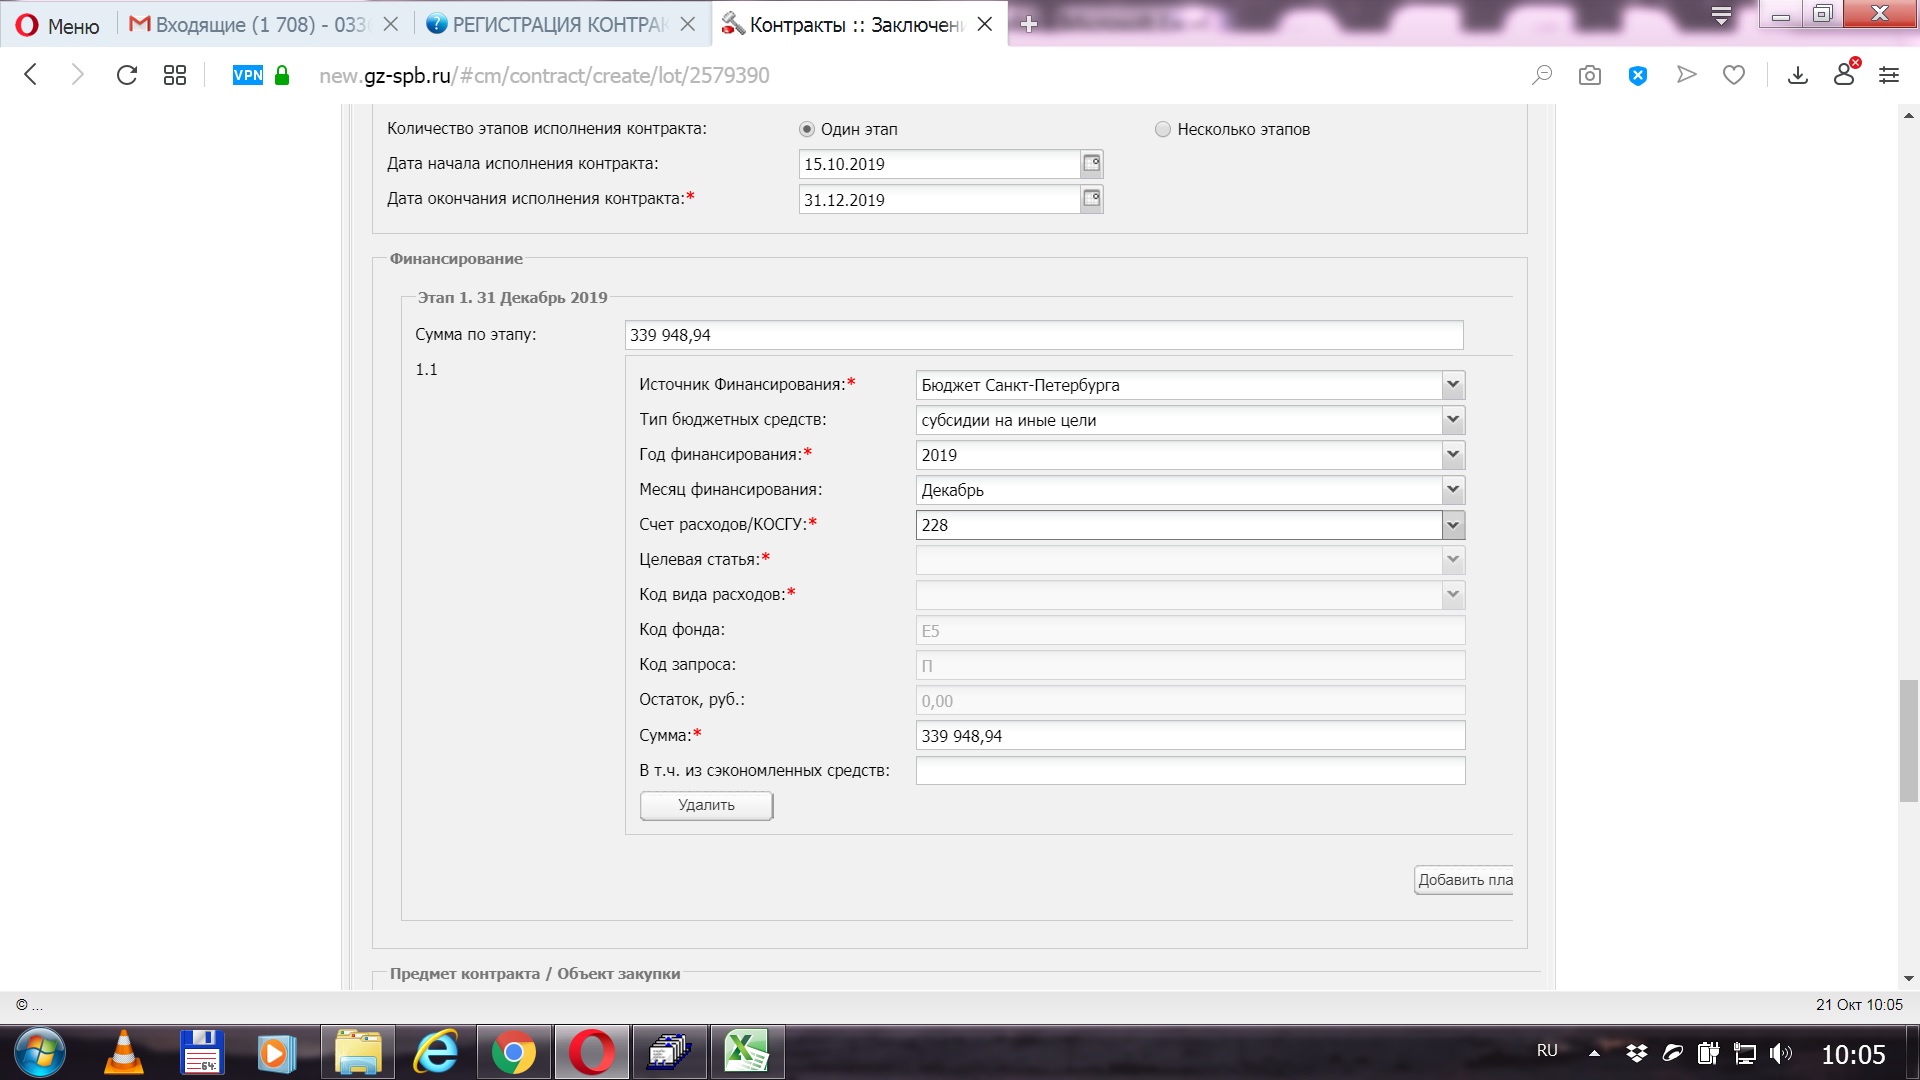Expand the Месяц финансирования dropdown

point(1453,490)
